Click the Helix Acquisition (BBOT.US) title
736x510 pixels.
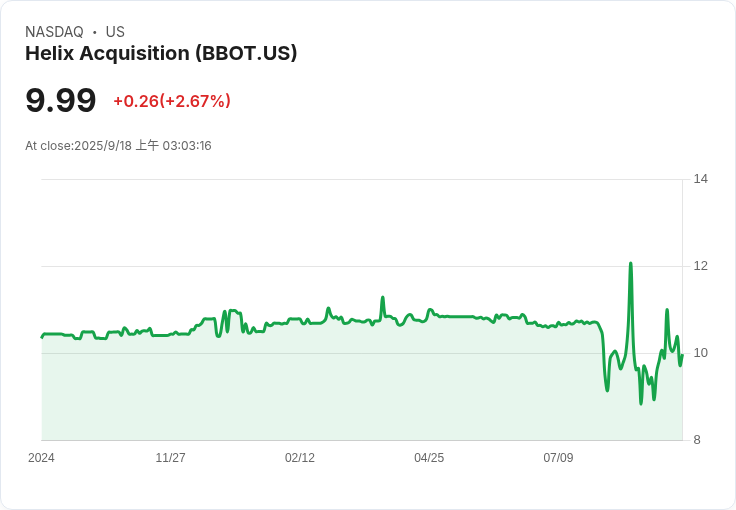tap(161, 53)
